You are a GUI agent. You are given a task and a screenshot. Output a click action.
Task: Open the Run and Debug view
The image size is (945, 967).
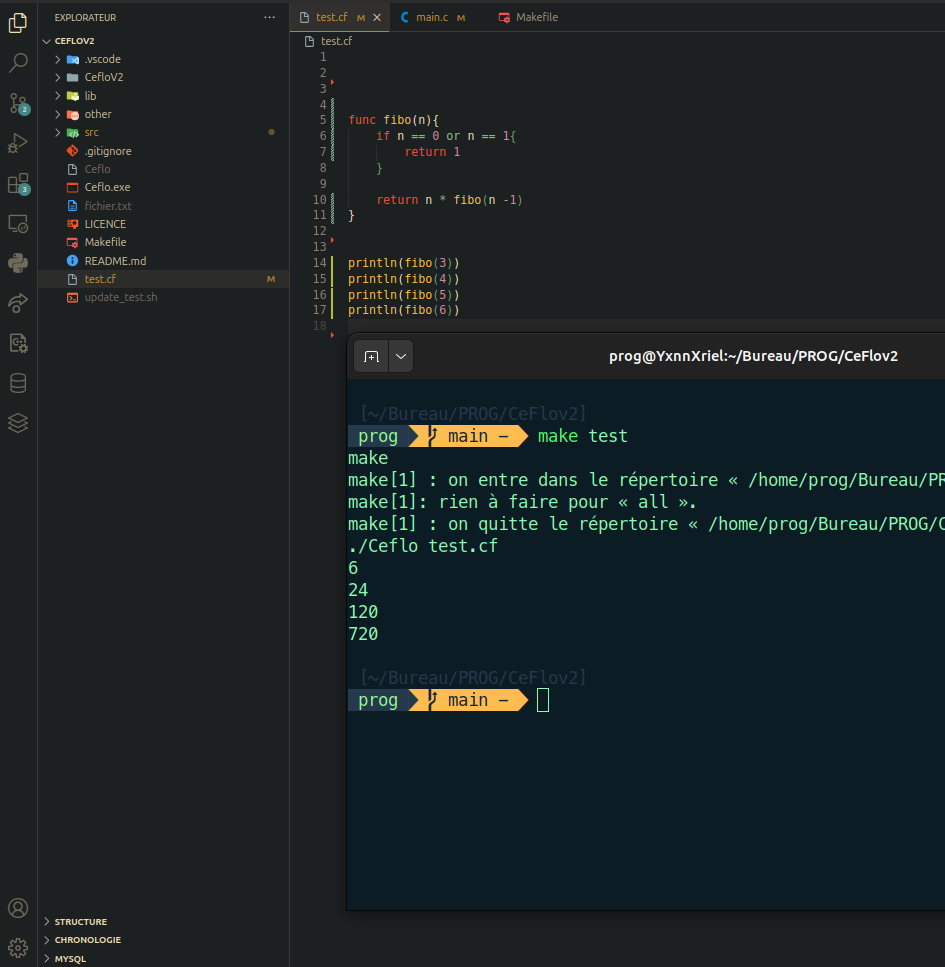point(18,144)
